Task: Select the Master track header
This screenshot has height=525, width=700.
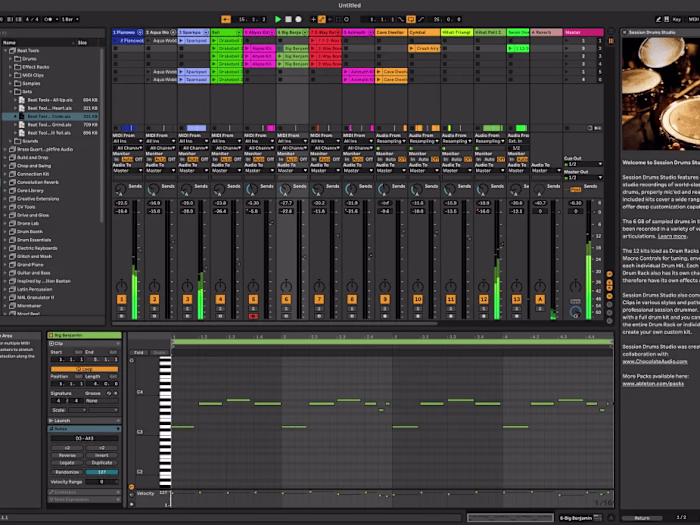Action: pyautogui.click(x=583, y=32)
